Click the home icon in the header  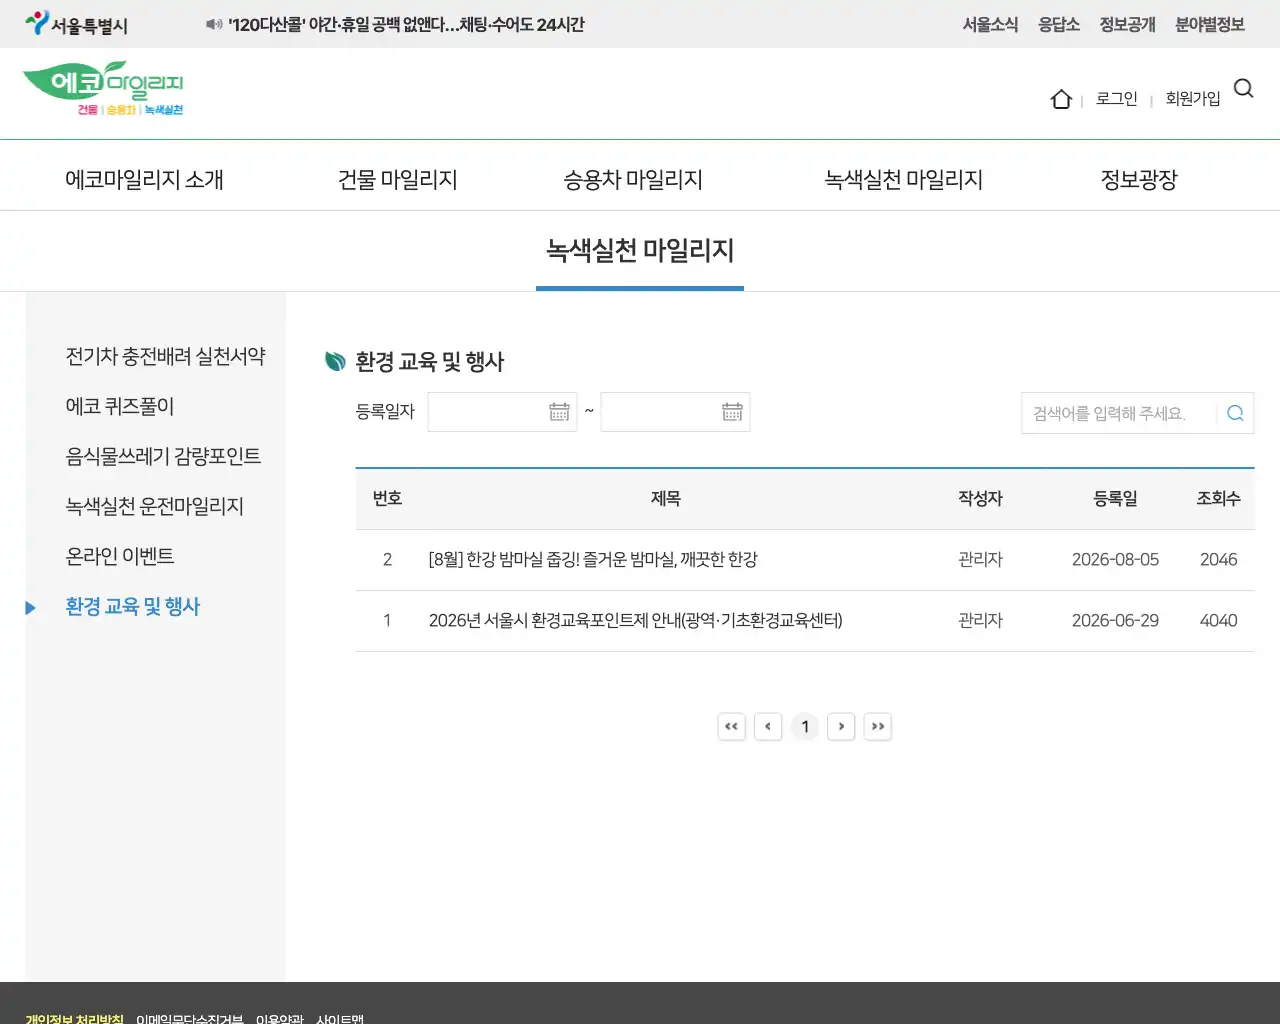[1061, 99]
